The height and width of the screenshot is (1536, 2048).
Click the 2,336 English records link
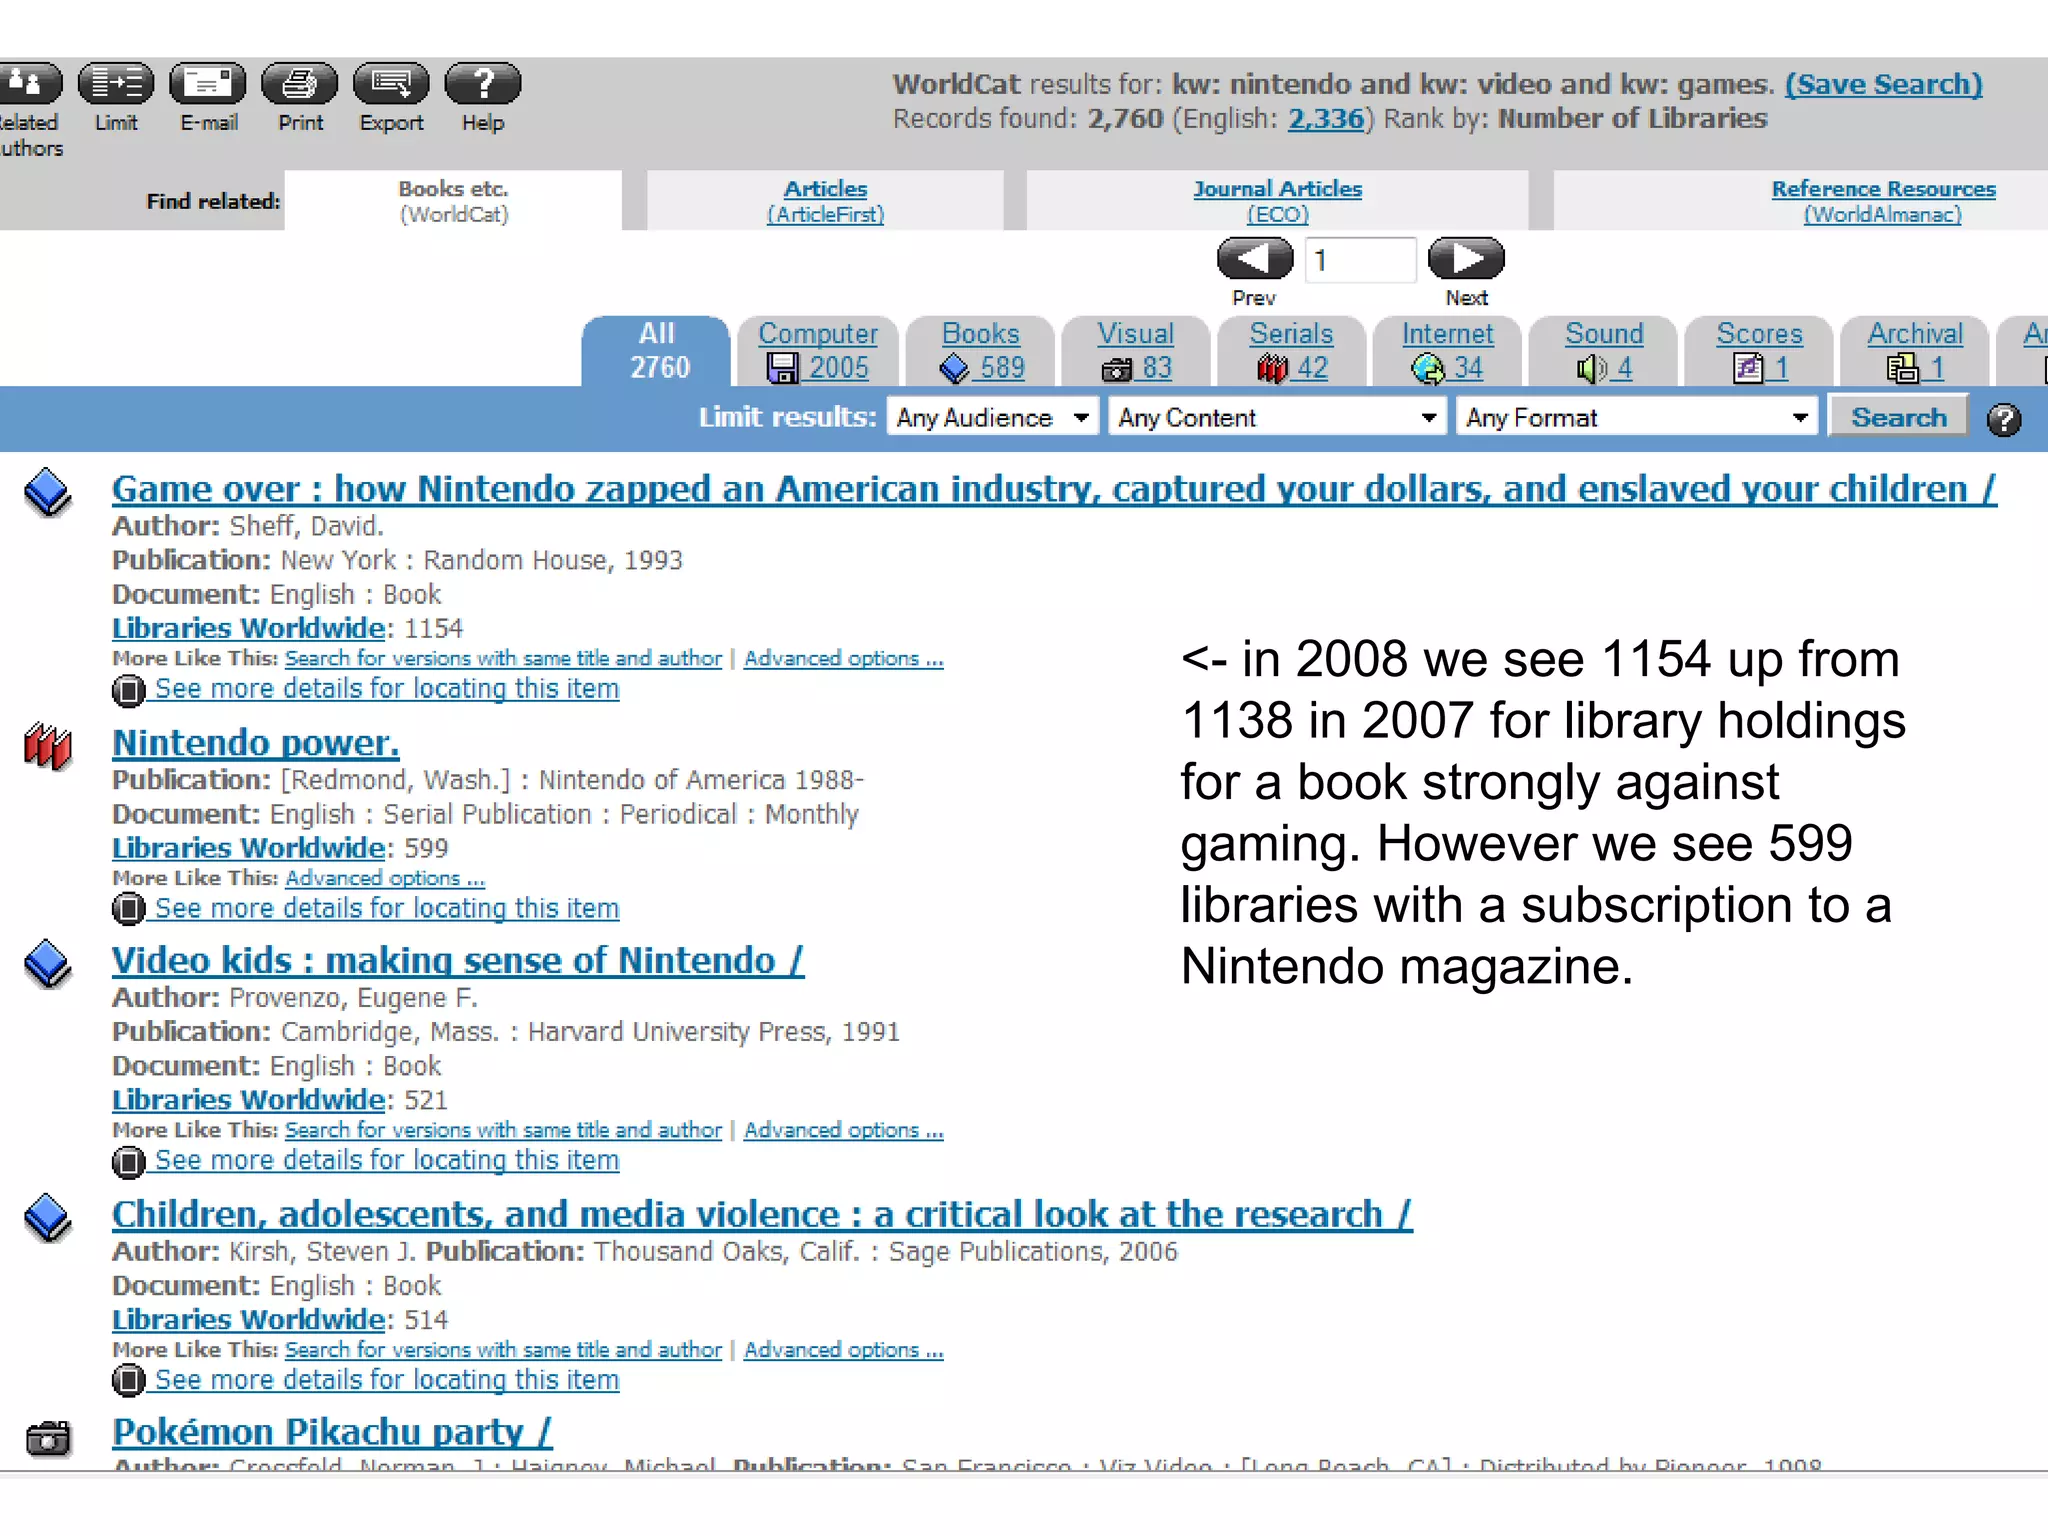coord(1325,119)
